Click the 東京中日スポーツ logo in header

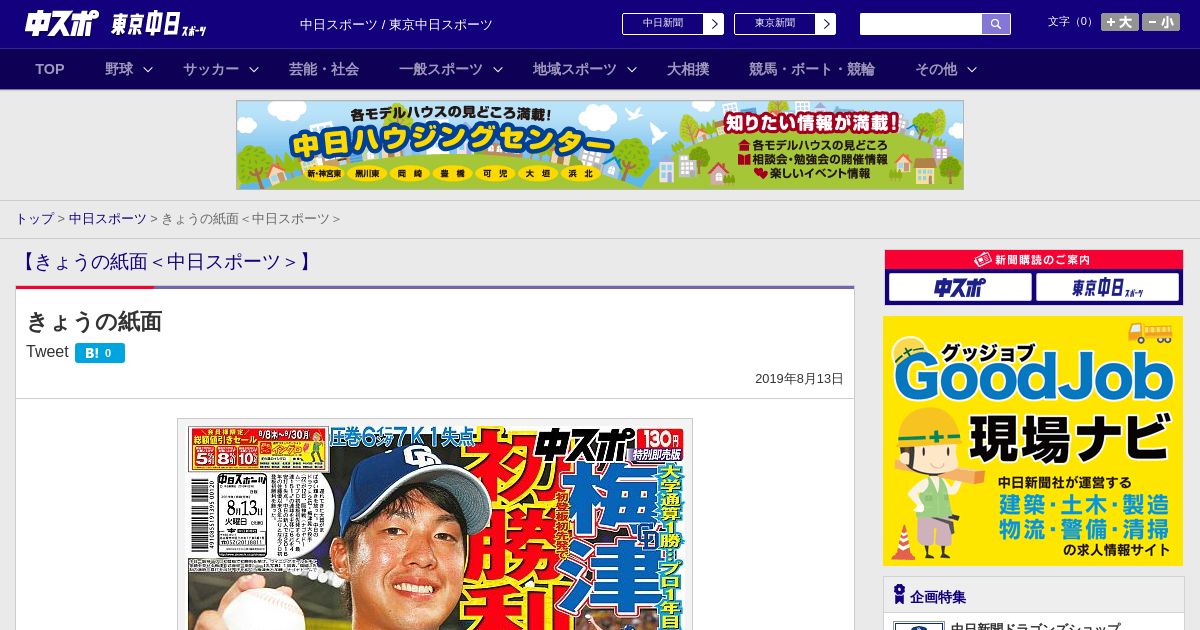tap(159, 24)
